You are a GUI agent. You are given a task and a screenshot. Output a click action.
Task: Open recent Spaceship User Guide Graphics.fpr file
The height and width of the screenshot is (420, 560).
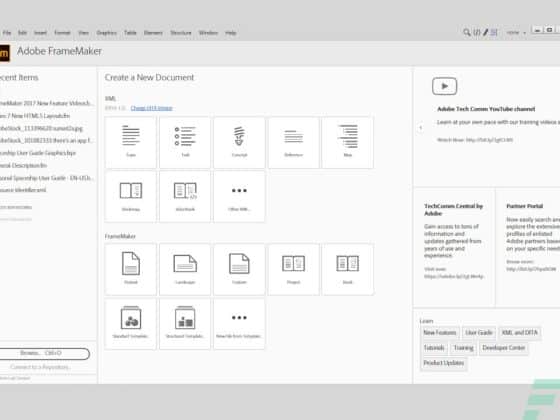pos(38,153)
